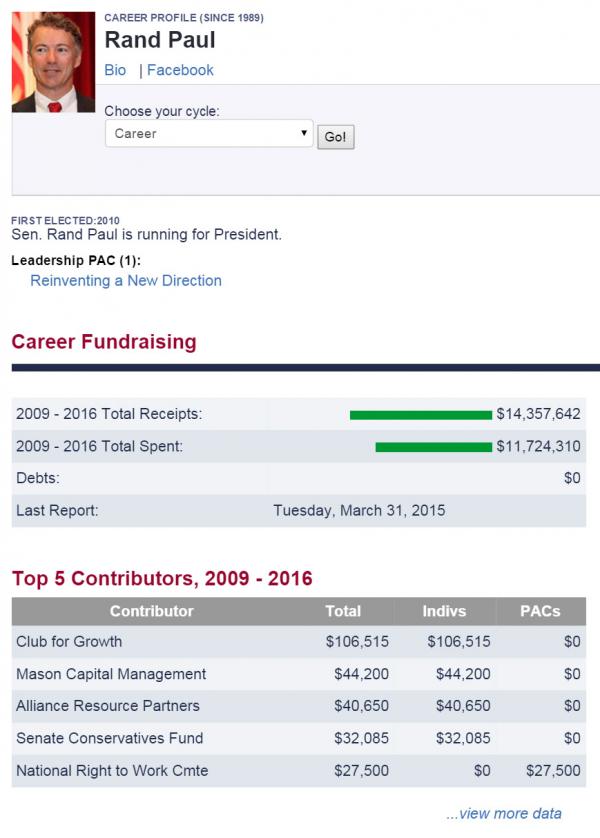Click the Go! button
Viewport: 600px width, 838px height.
[x=336, y=137]
